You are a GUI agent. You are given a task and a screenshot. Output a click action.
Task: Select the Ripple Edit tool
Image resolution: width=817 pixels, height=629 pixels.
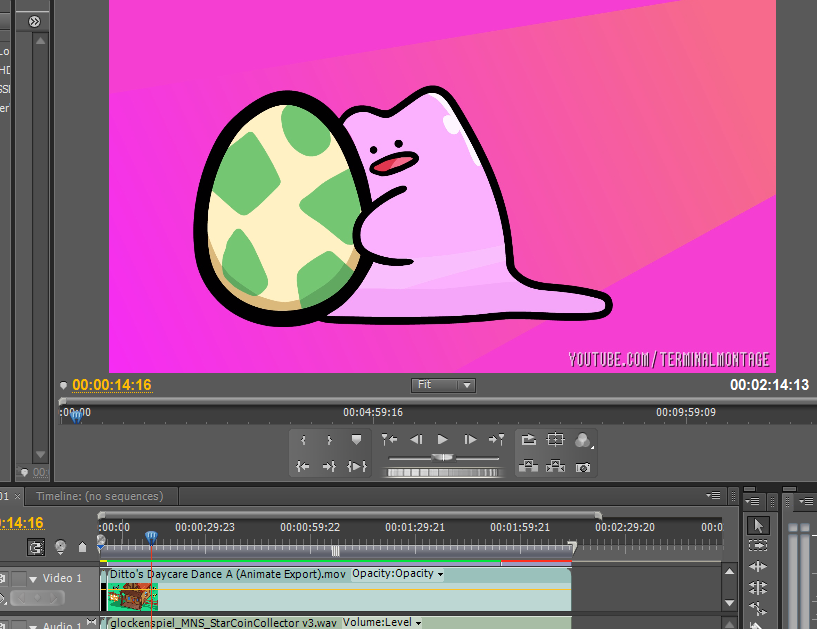(758, 566)
